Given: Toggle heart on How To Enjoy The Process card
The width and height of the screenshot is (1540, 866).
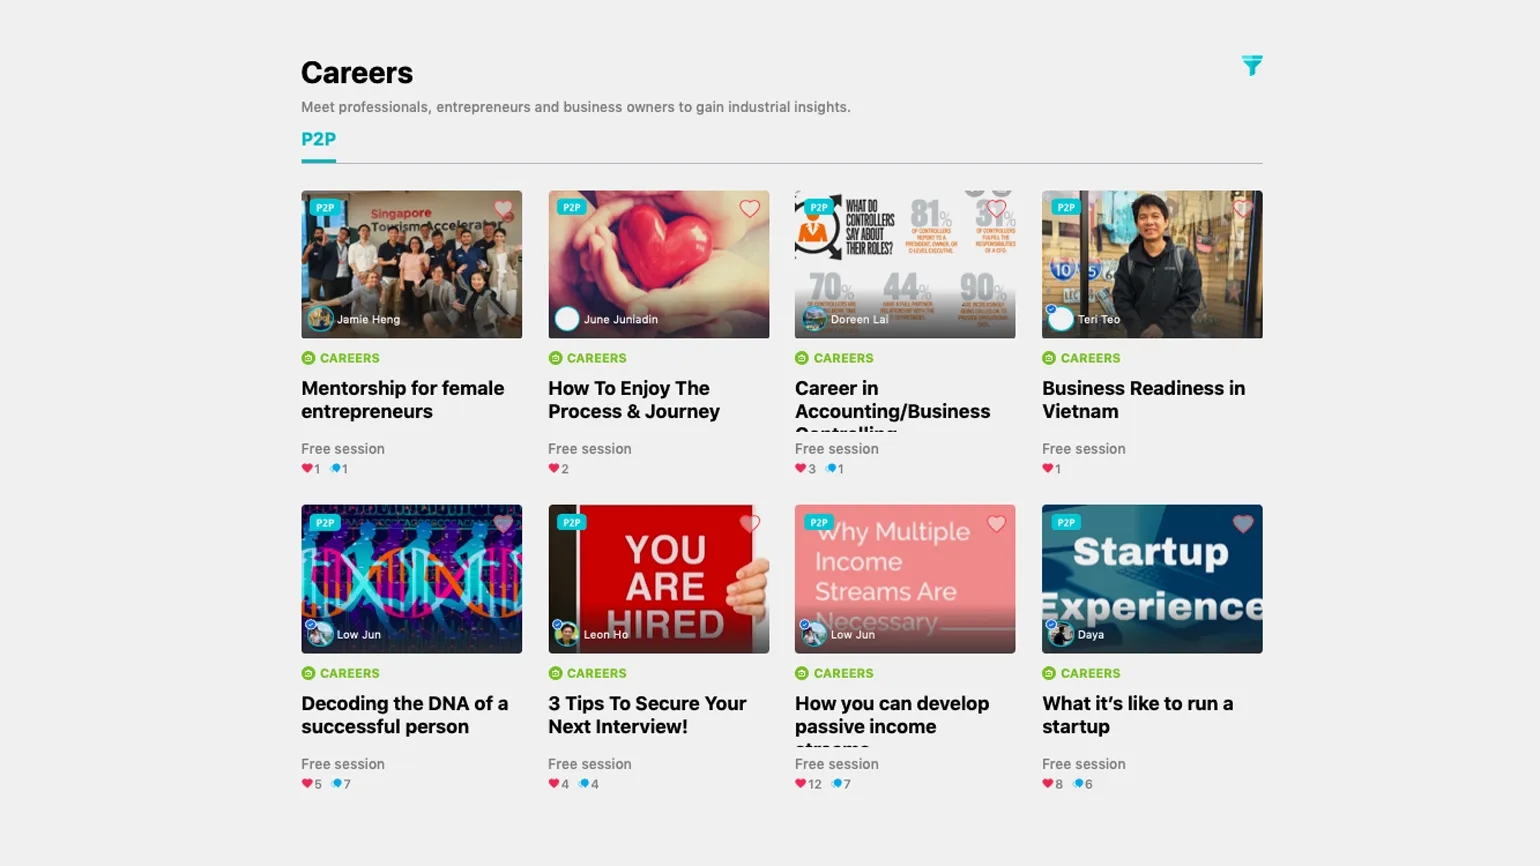Looking at the screenshot, I should pyautogui.click(x=749, y=208).
